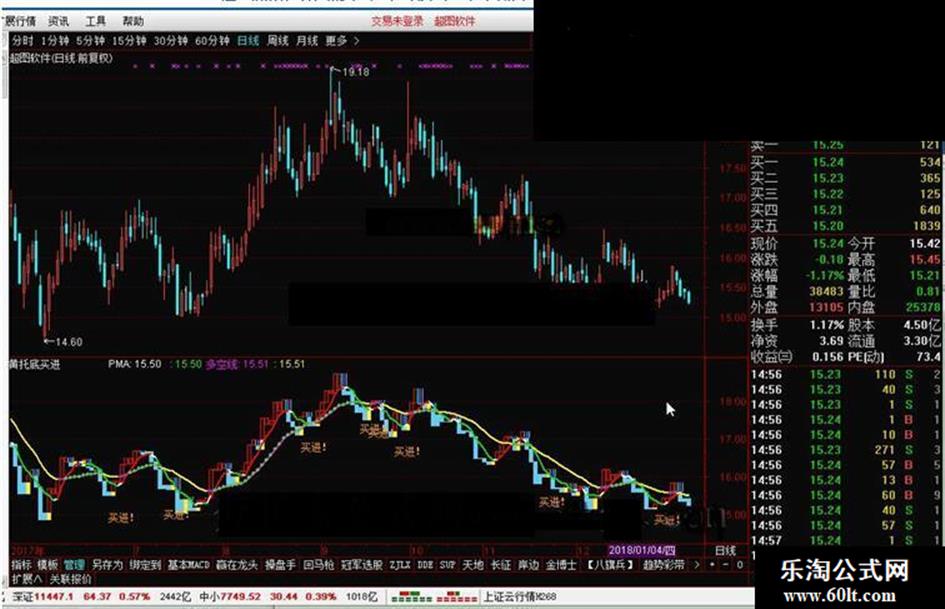Click the 上证云行情 server status
Screen dimensions: 945x609
[520, 597]
